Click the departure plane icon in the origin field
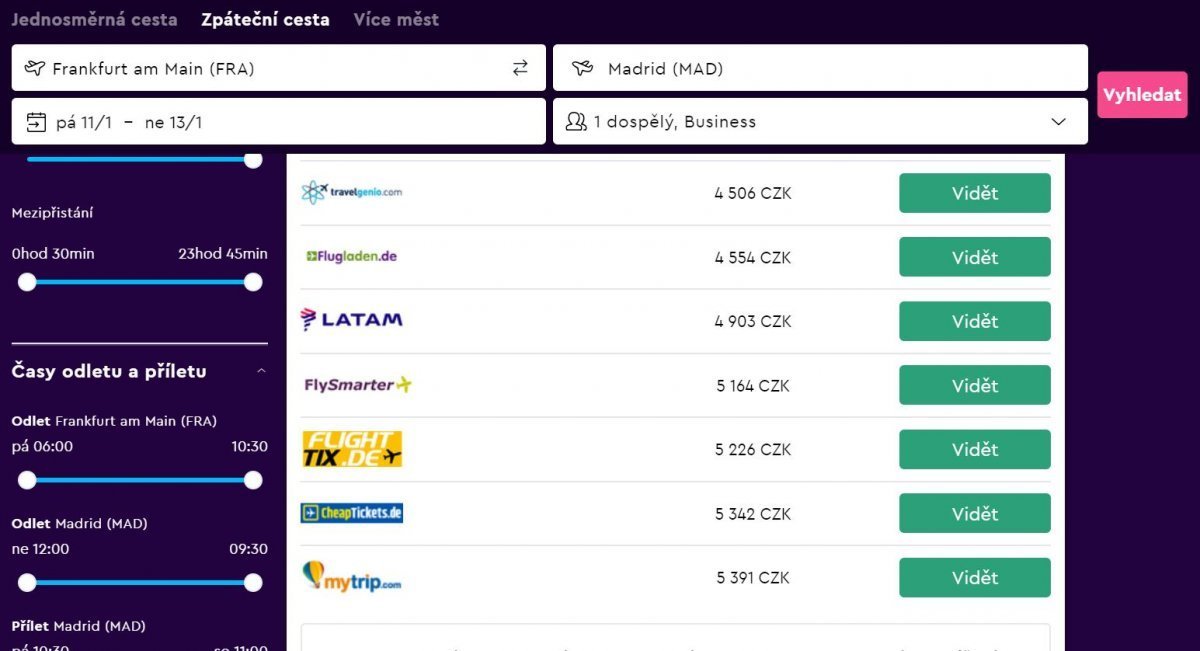The image size is (1200, 651). (x=36, y=68)
